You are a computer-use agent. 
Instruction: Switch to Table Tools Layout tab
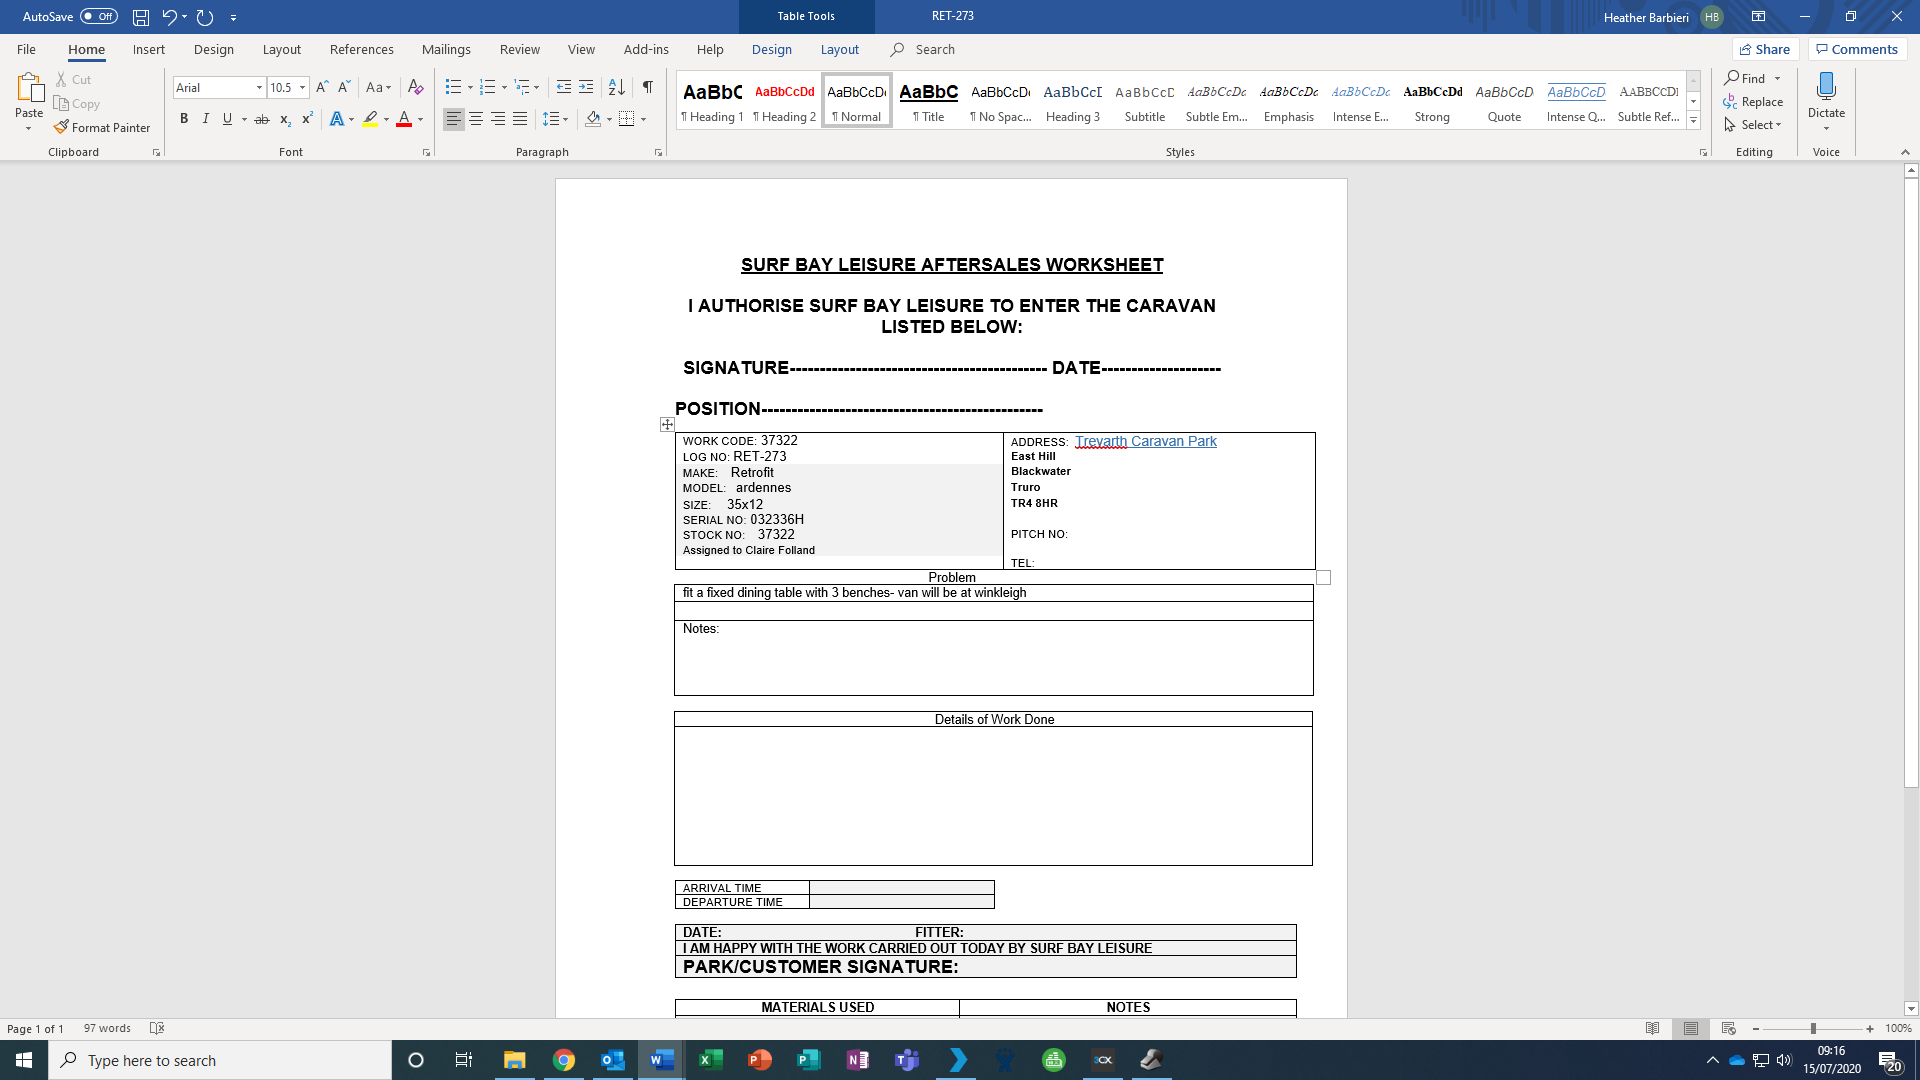(839, 49)
